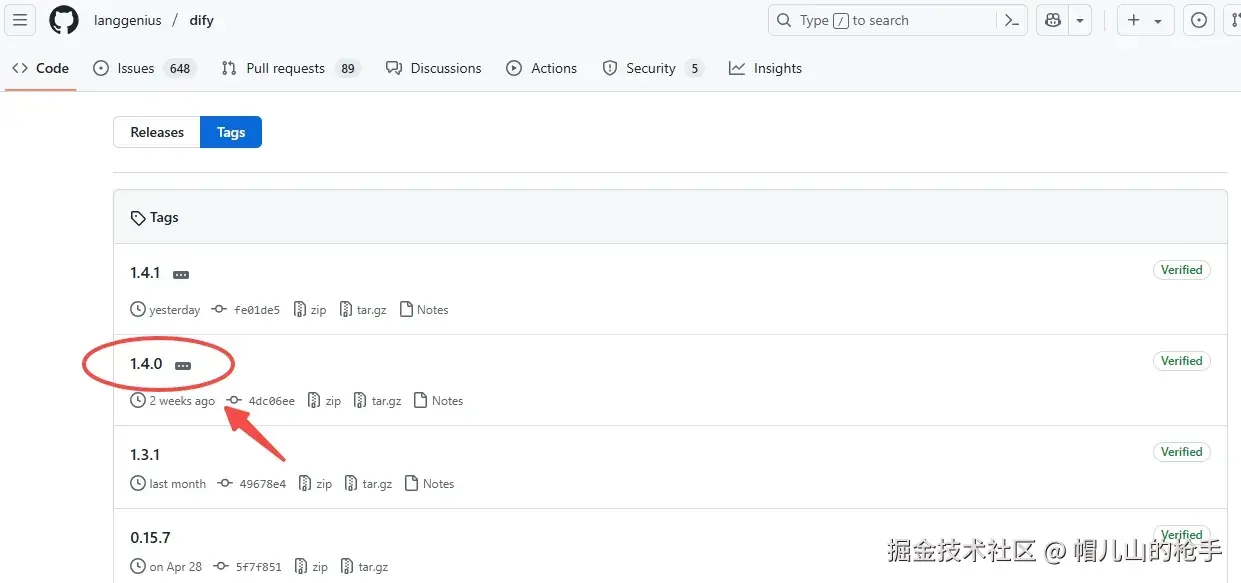Open the create new plus dropdown
Viewport: 1241px width, 583px height.
click(1145, 20)
